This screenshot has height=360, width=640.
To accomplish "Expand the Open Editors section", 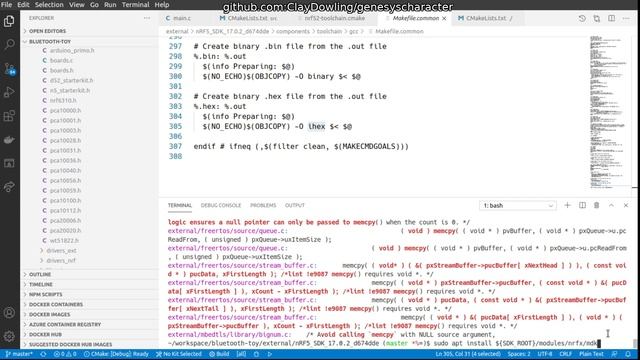I will [x=89, y=31].
